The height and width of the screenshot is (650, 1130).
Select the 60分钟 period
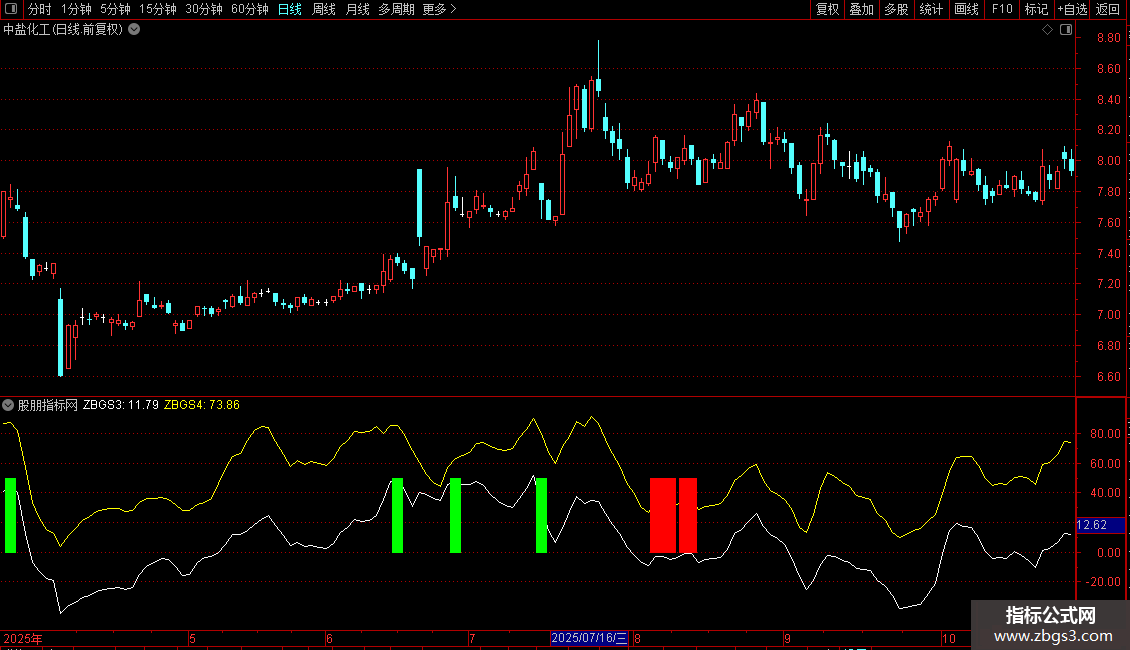click(250, 9)
